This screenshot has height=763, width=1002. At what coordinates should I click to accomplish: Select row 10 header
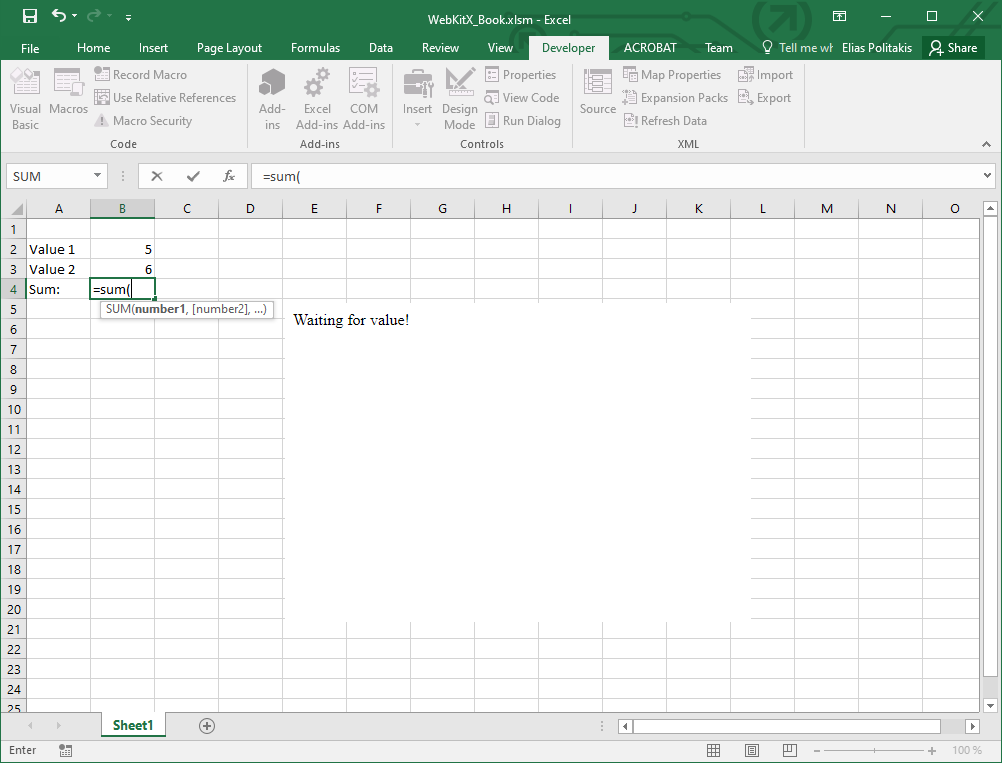tap(13, 410)
